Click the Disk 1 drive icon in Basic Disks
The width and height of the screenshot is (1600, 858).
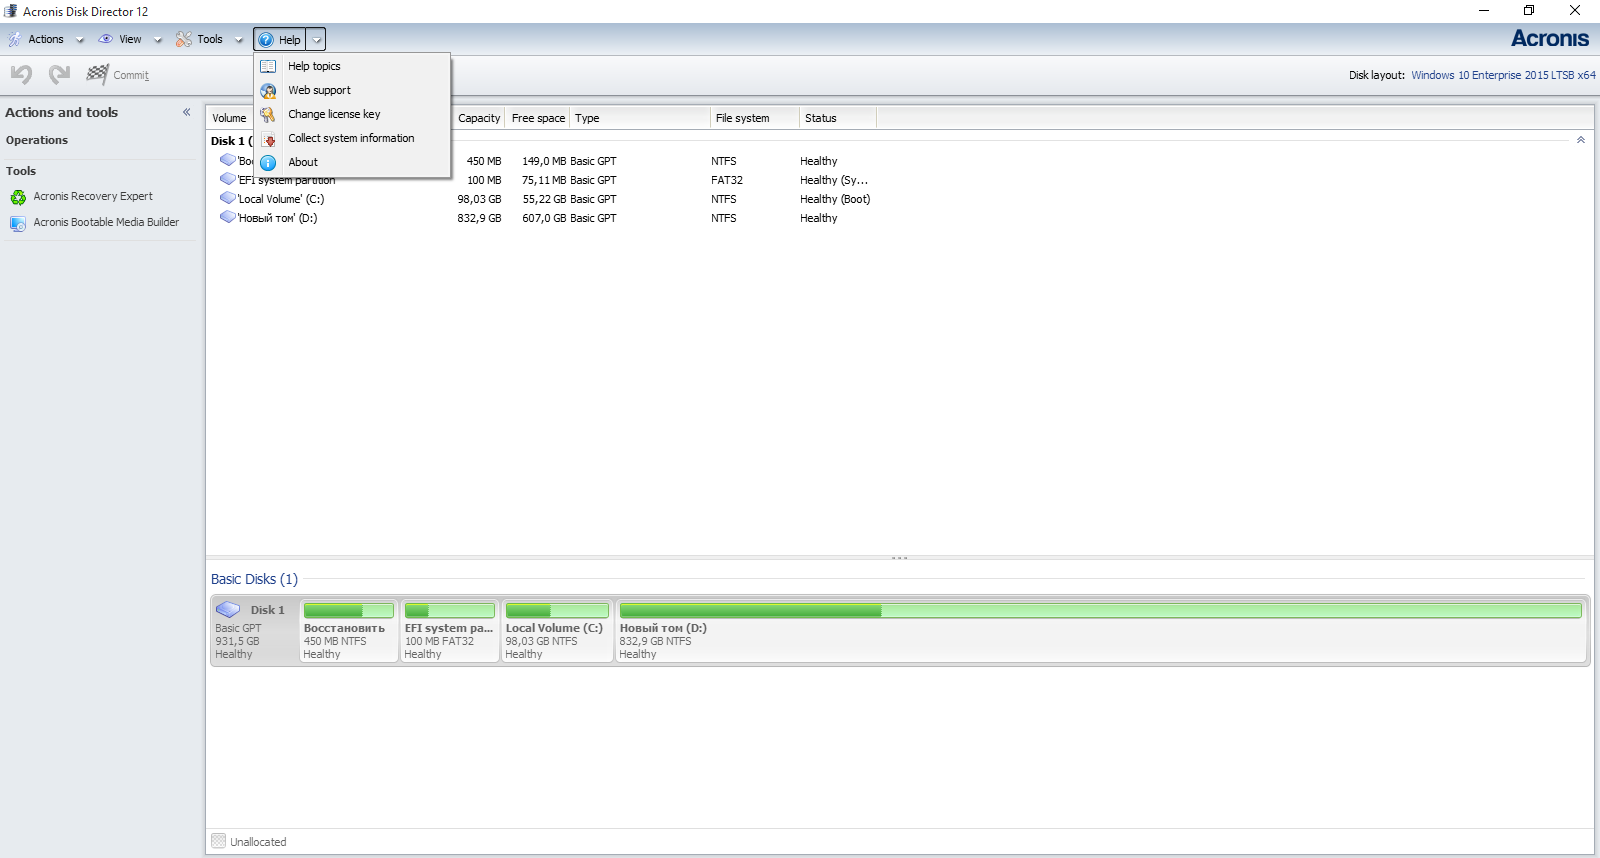pyautogui.click(x=228, y=609)
